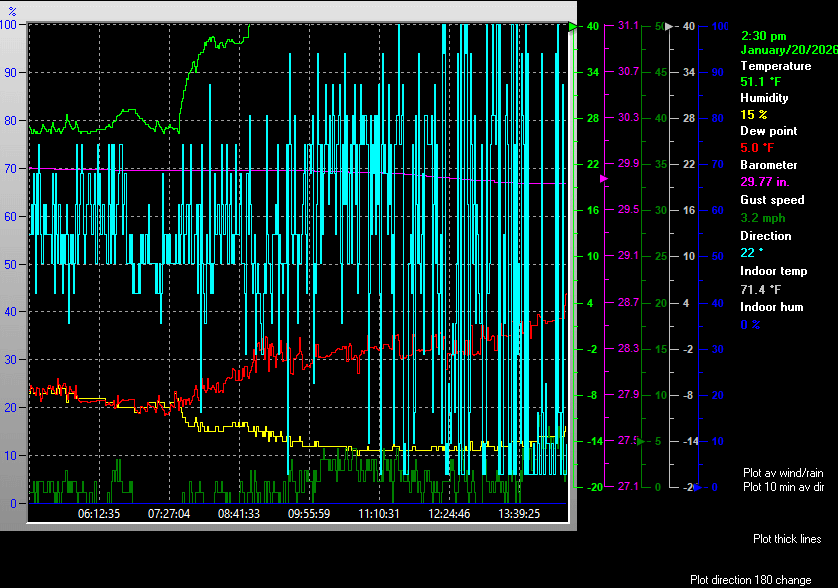The width and height of the screenshot is (838, 588).
Task: Click the Indoor hum legend label
Action: [x=771, y=307]
